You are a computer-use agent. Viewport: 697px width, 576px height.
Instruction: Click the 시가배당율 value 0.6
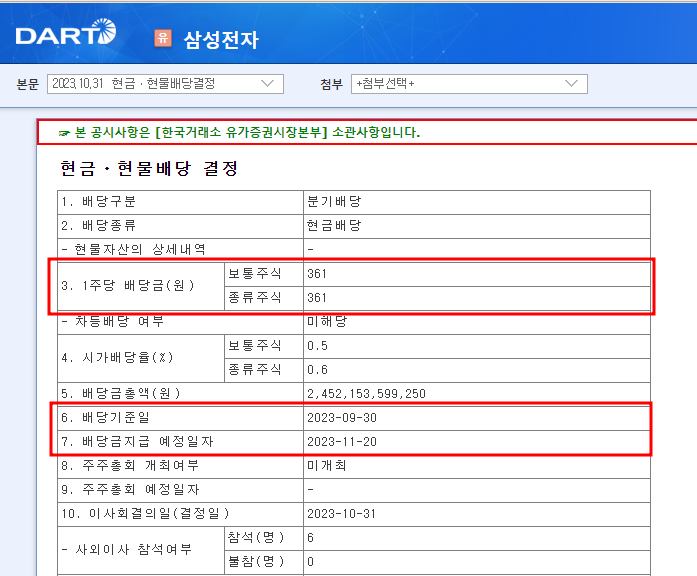point(317,370)
